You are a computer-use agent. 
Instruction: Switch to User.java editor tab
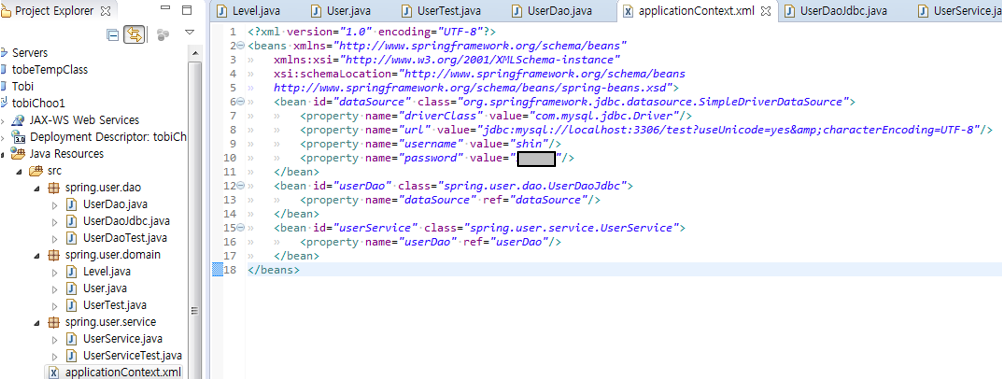click(x=341, y=11)
